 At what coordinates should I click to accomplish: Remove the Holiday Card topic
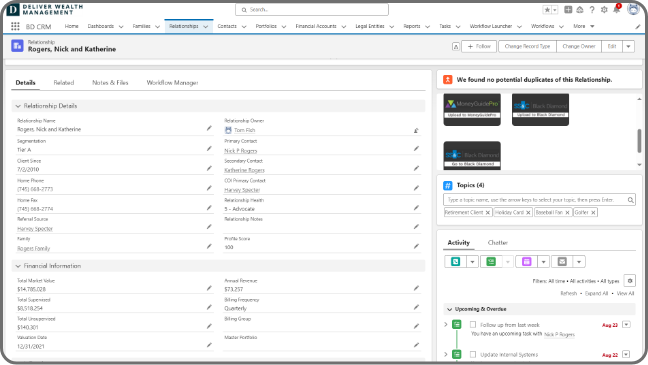click(528, 212)
